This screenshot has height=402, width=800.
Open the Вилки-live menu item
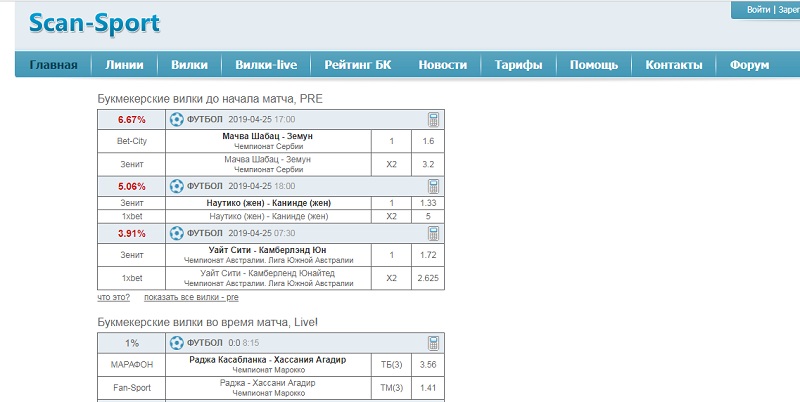point(266,65)
